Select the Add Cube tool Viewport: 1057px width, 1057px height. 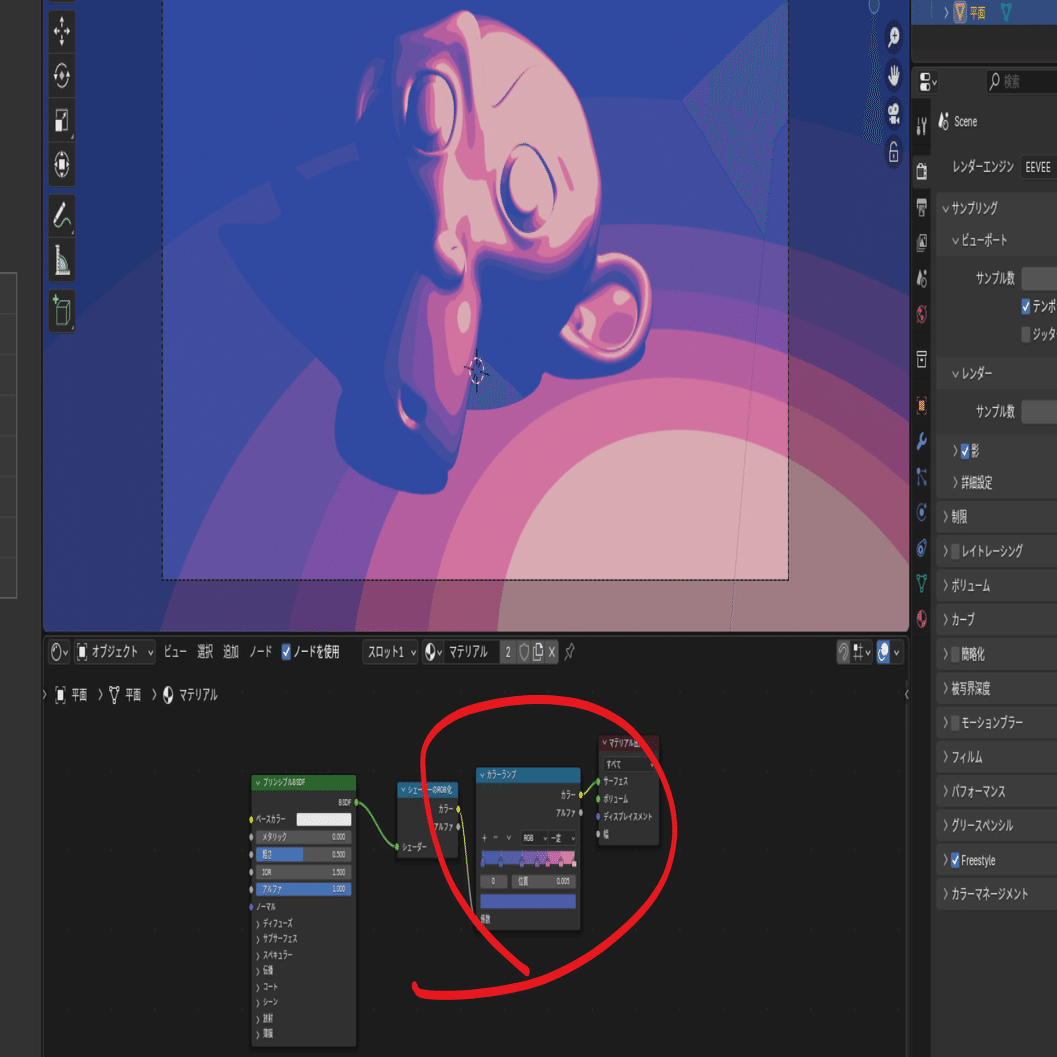point(61,311)
